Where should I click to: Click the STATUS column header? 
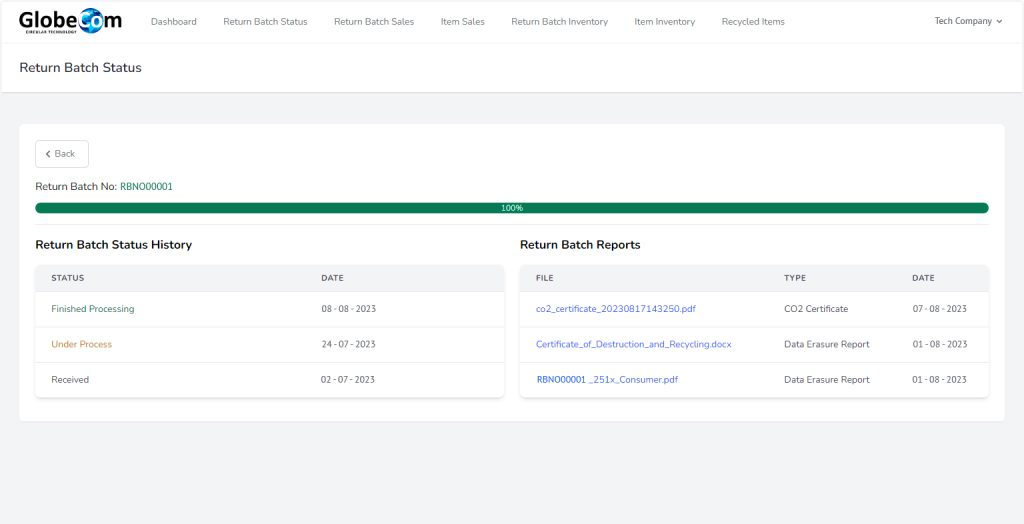(68, 278)
